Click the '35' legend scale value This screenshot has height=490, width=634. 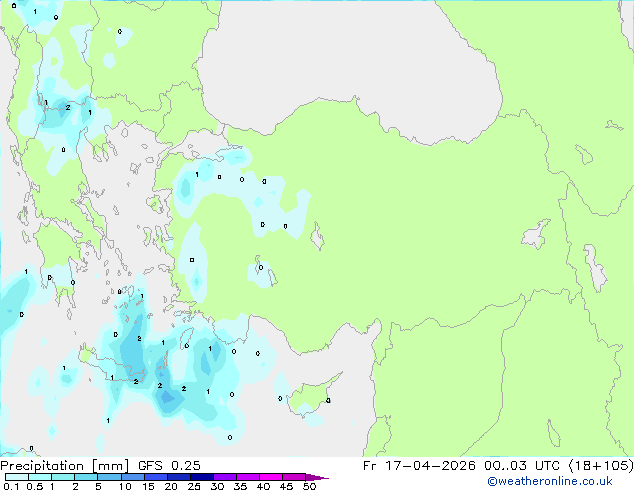pyautogui.click(x=240, y=486)
